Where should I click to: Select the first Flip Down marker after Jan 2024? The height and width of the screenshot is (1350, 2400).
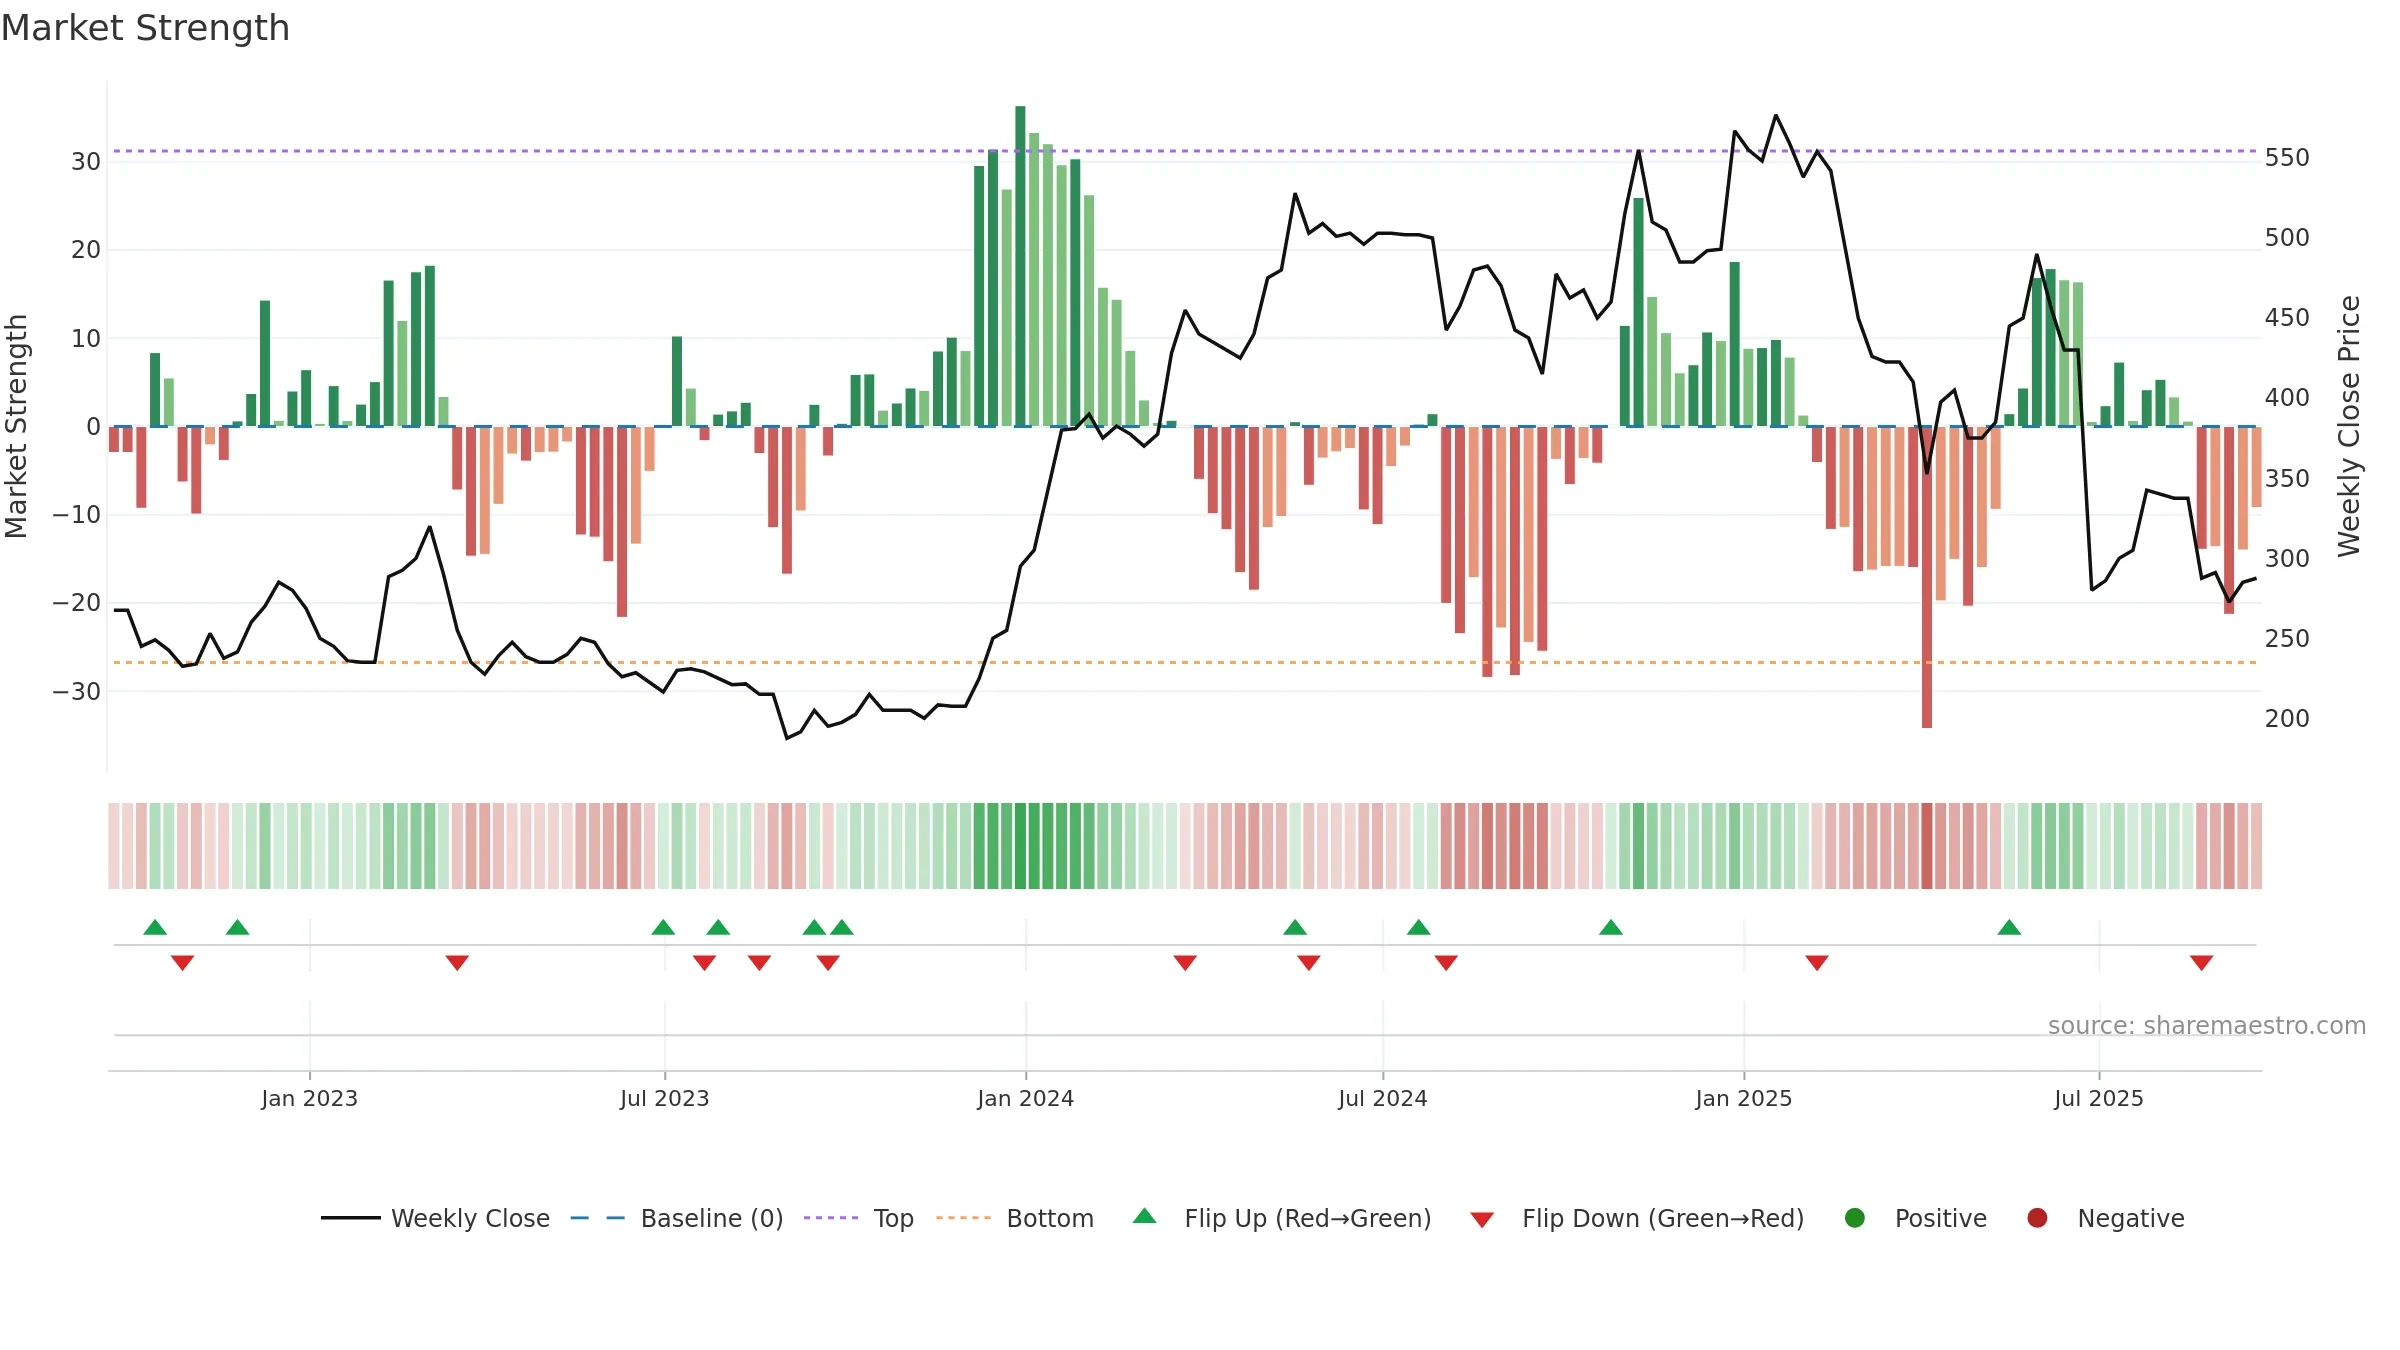(1185, 962)
